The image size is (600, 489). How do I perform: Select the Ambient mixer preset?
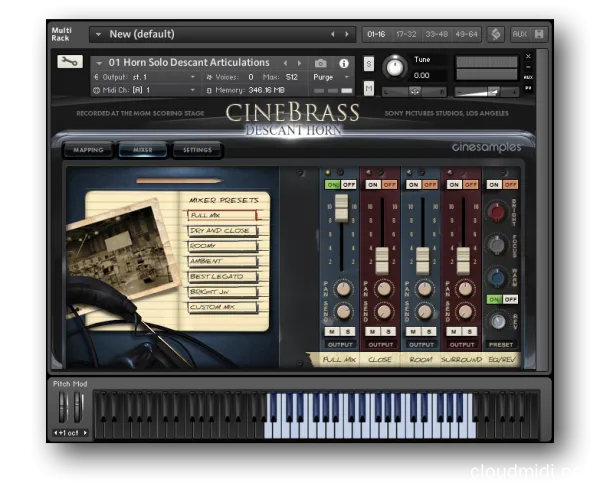coord(222,261)
